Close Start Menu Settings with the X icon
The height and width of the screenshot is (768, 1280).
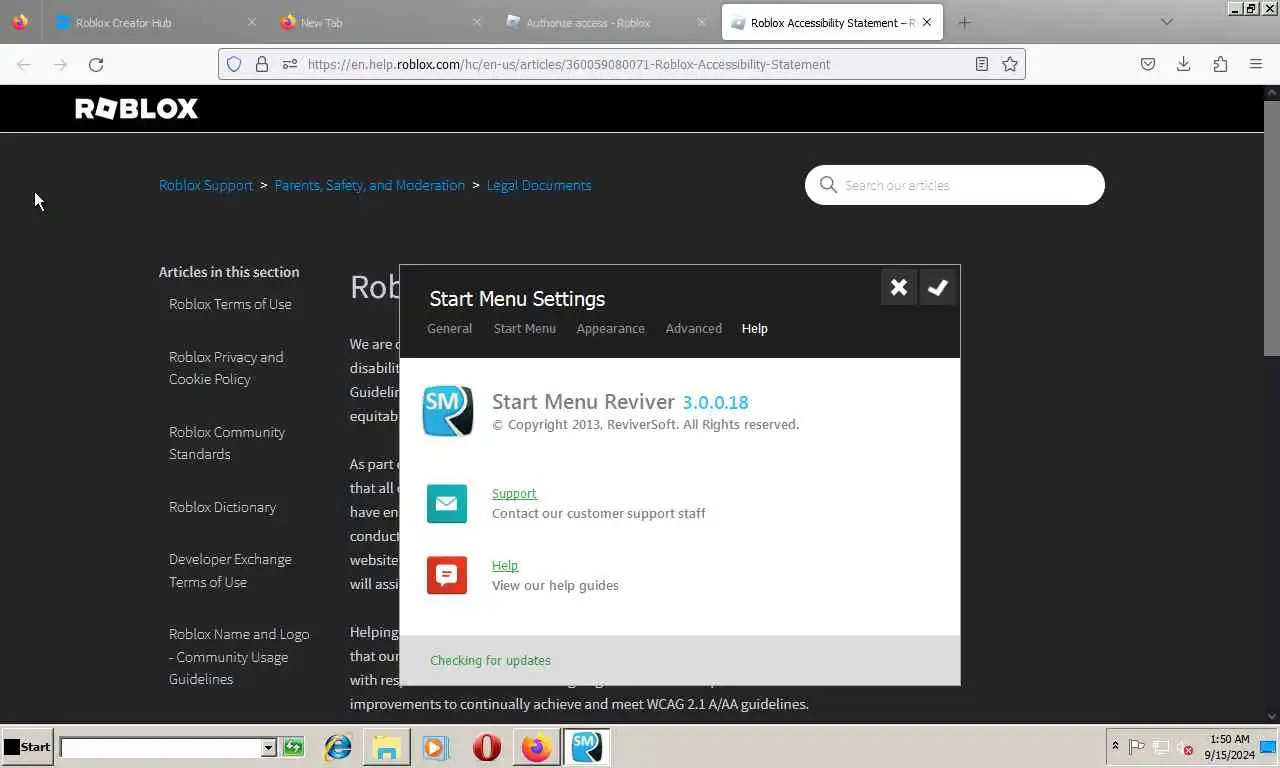tap(898, 288)
